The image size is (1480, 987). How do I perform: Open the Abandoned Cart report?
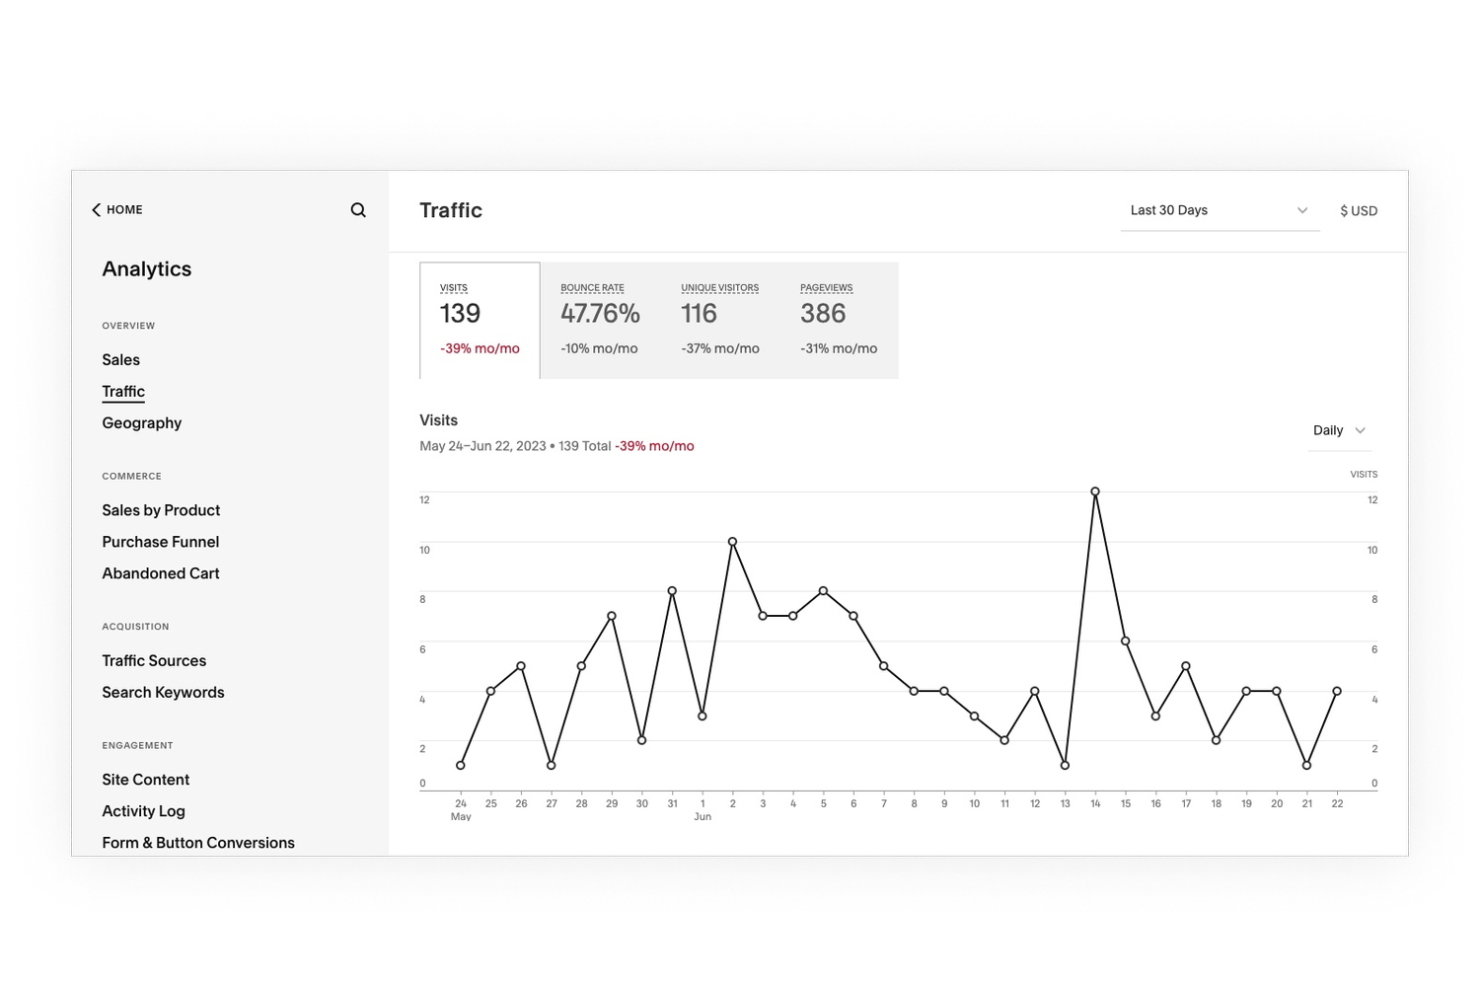(x=160, y=573)
